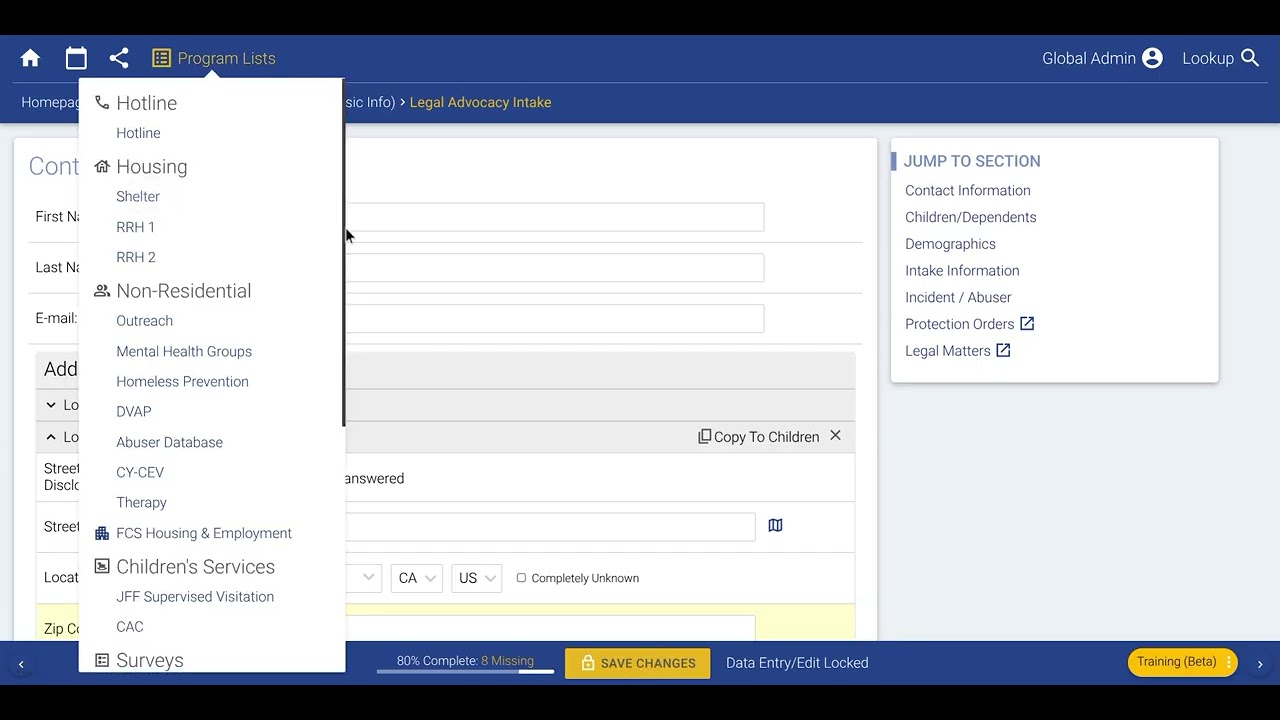The height and width of the screenshot is (720, 1280).
Task: Click left arrow in bottom bar
Action: tap(21, 664)
